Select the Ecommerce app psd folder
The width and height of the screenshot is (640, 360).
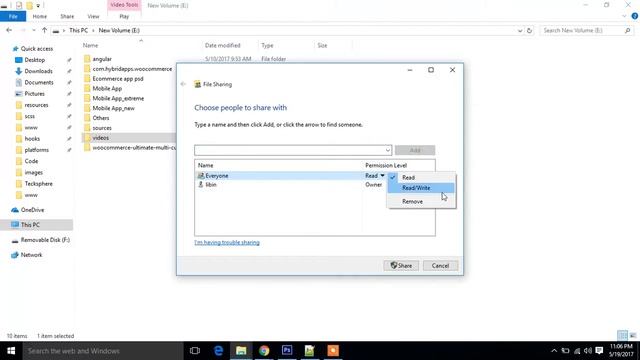[118, 79]
